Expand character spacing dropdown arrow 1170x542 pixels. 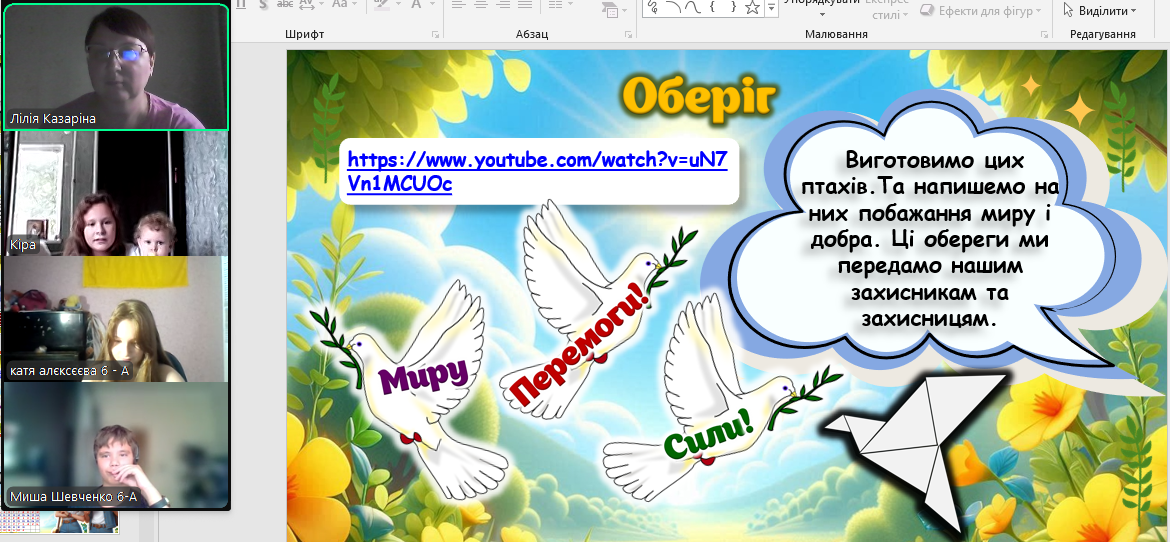[x=321, y=4]
